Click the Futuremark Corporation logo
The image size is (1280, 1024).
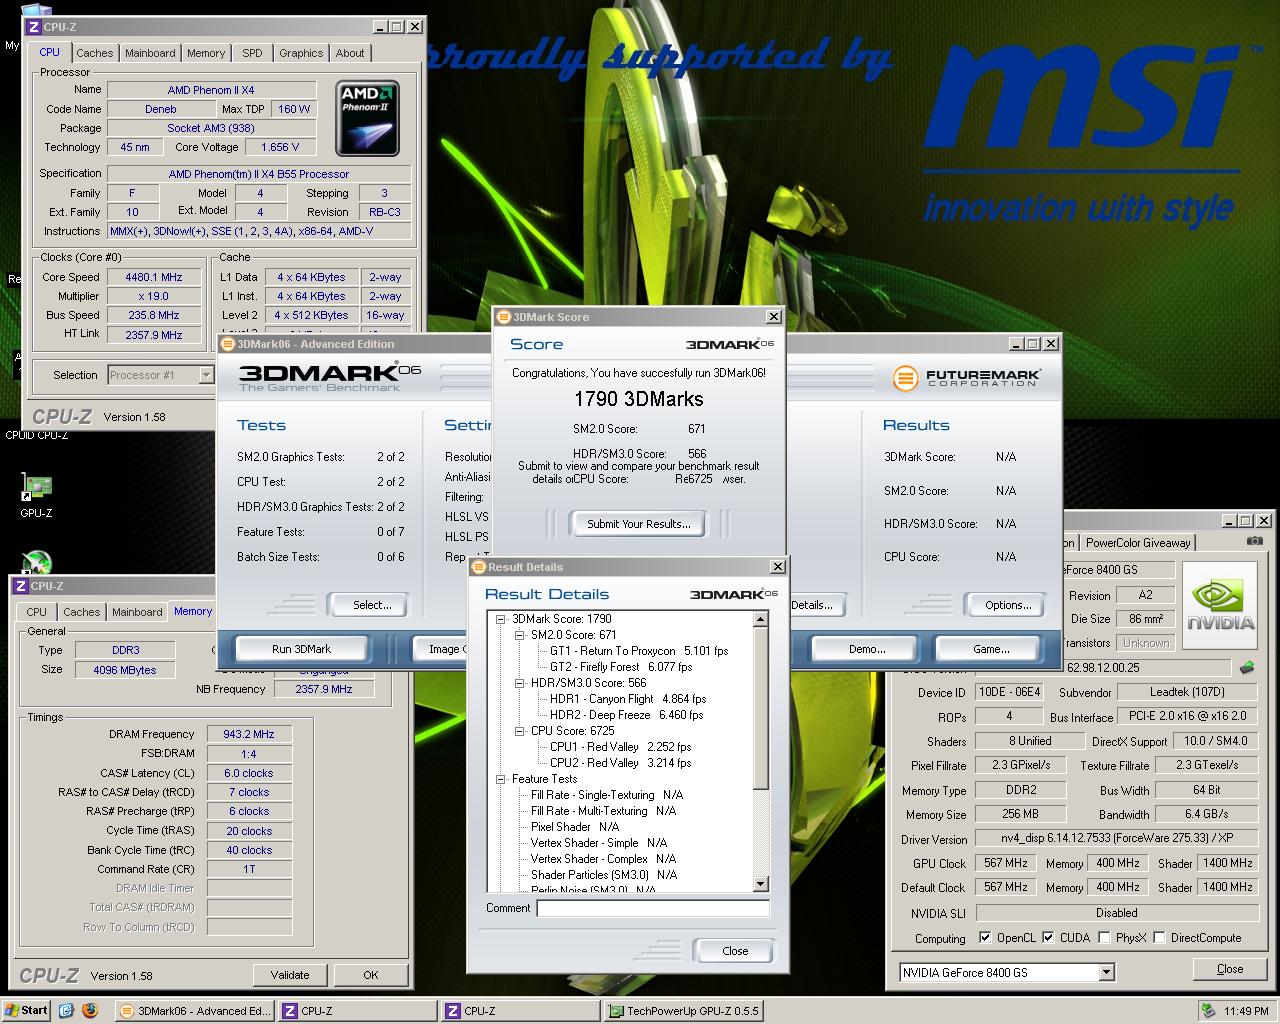[966, 378]
